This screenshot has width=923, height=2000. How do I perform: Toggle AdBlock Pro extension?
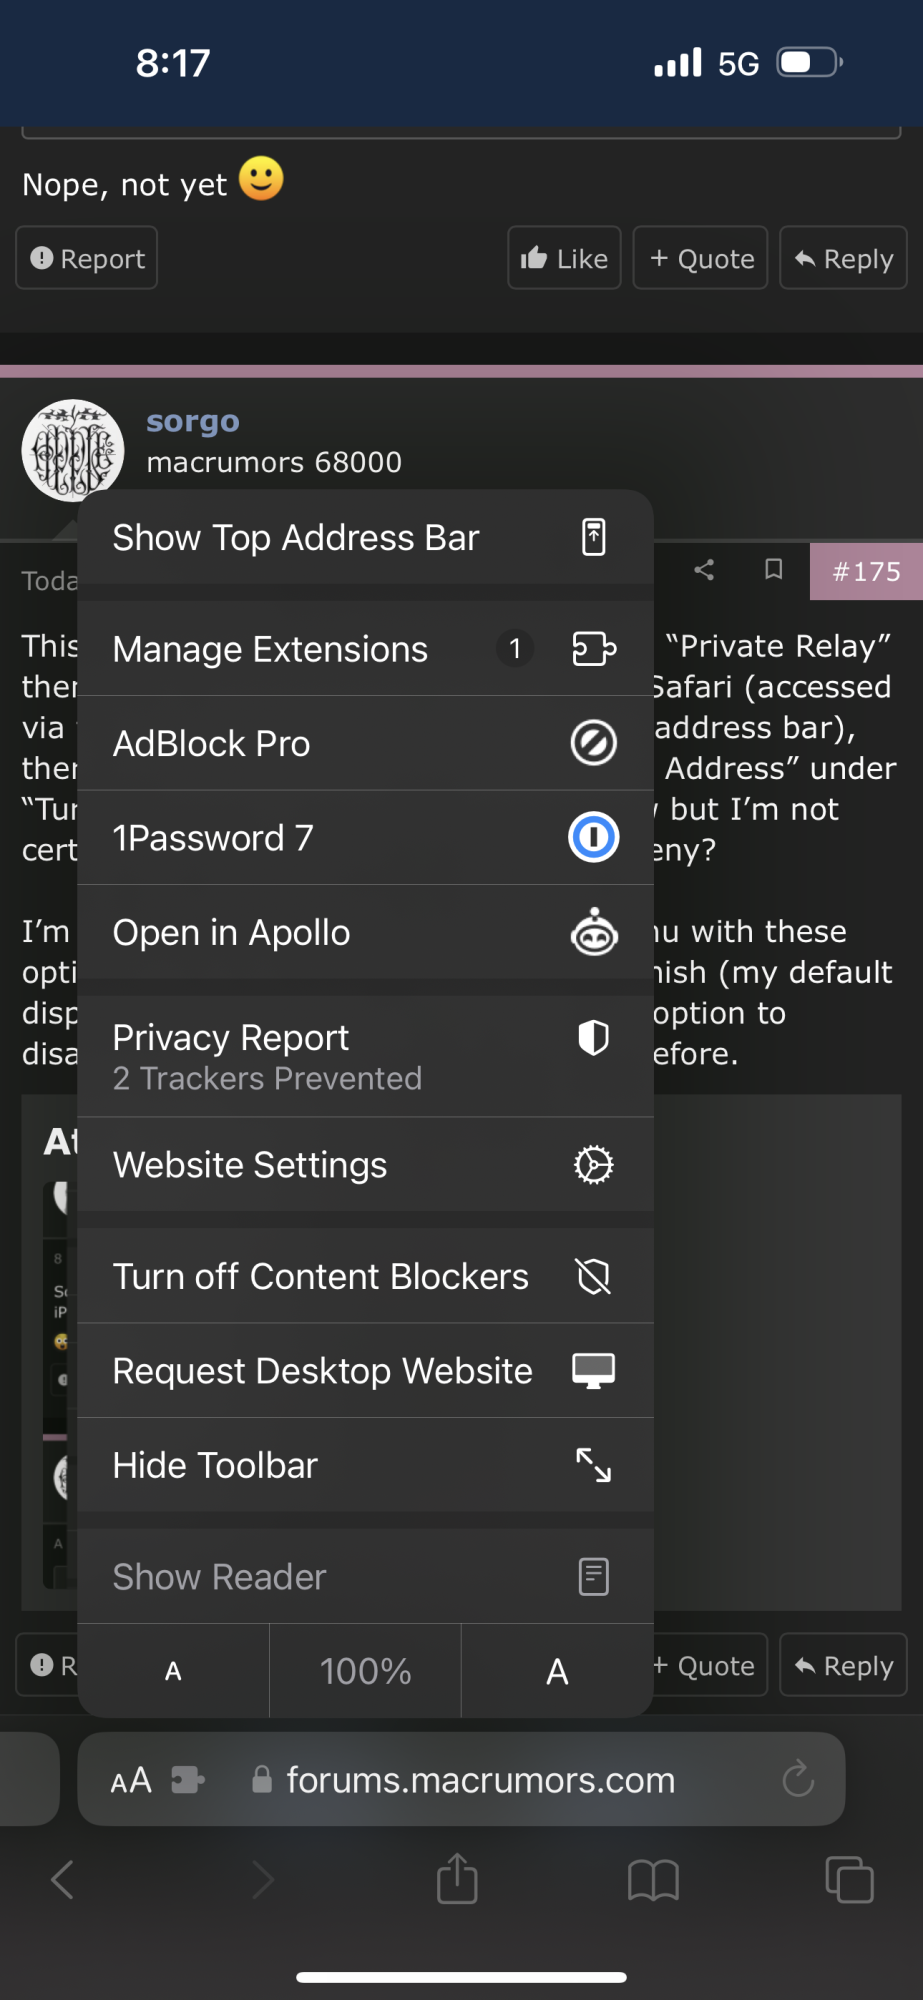pos(365,743)
